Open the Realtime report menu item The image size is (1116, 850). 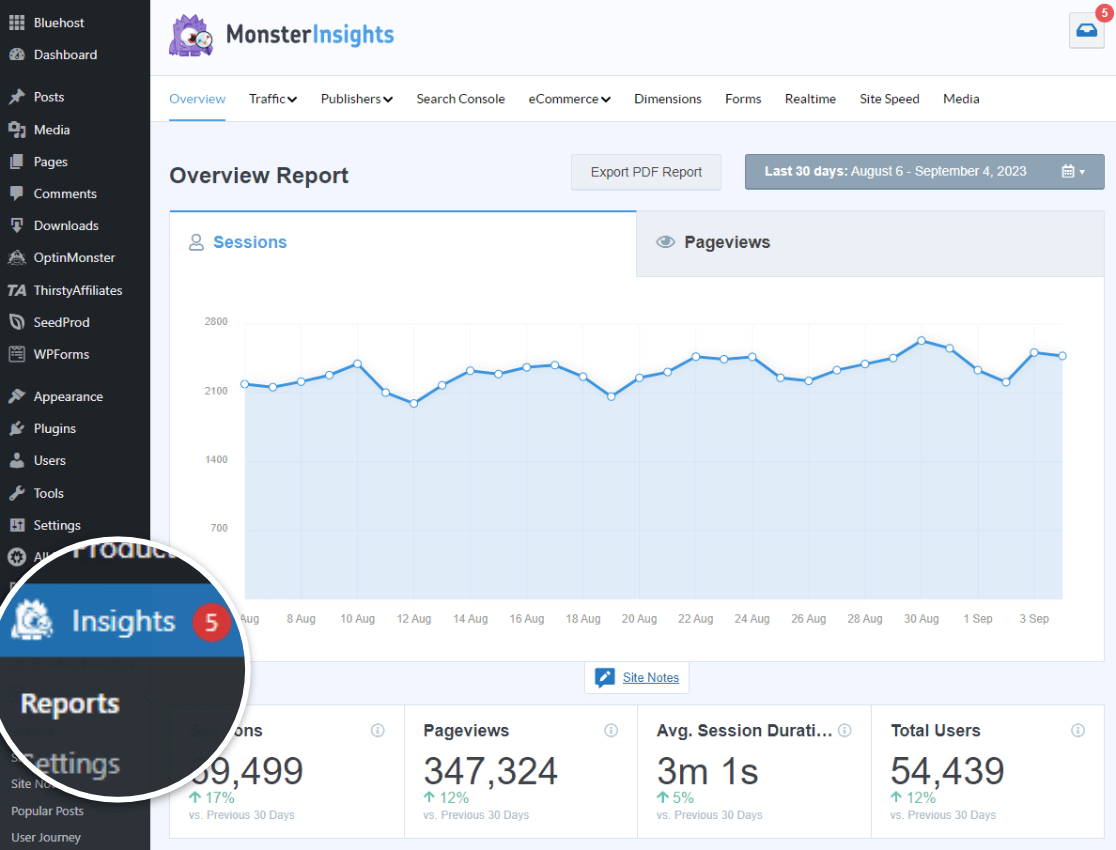[810, 99]
